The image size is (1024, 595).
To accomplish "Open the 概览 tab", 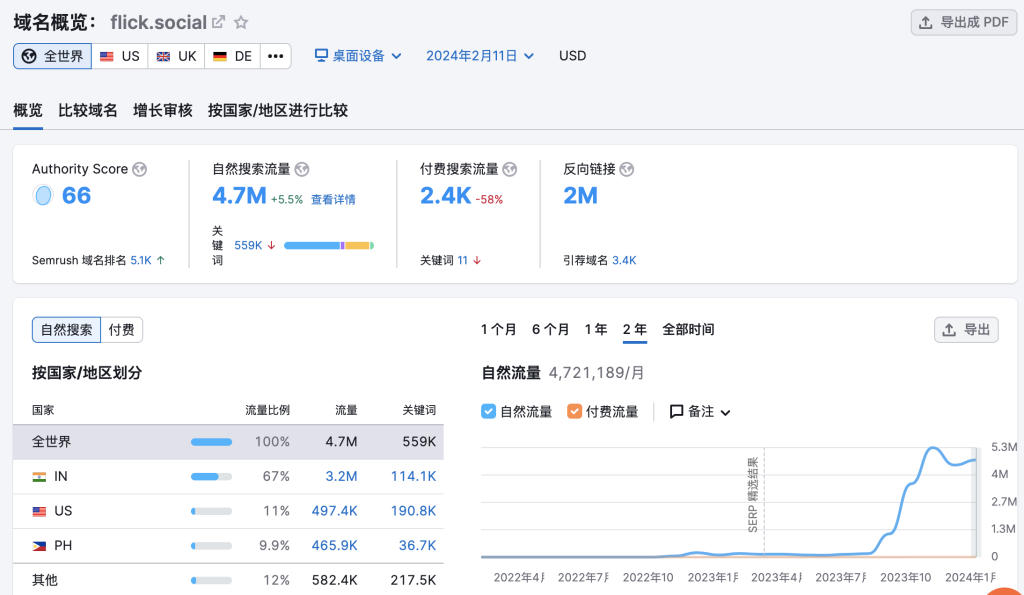I will click(28, 110).
